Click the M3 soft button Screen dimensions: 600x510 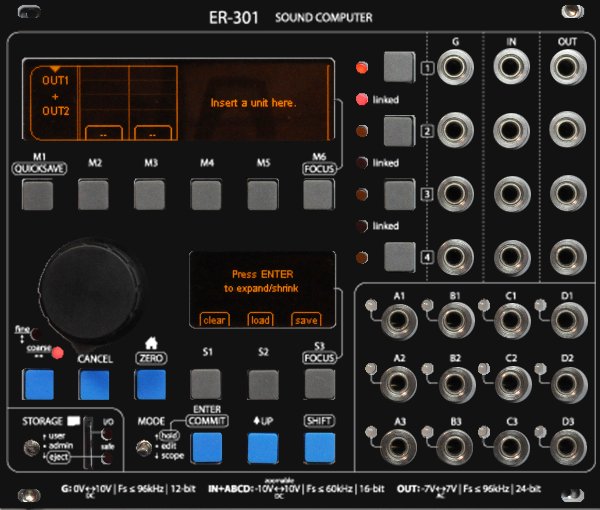(150, 195)
